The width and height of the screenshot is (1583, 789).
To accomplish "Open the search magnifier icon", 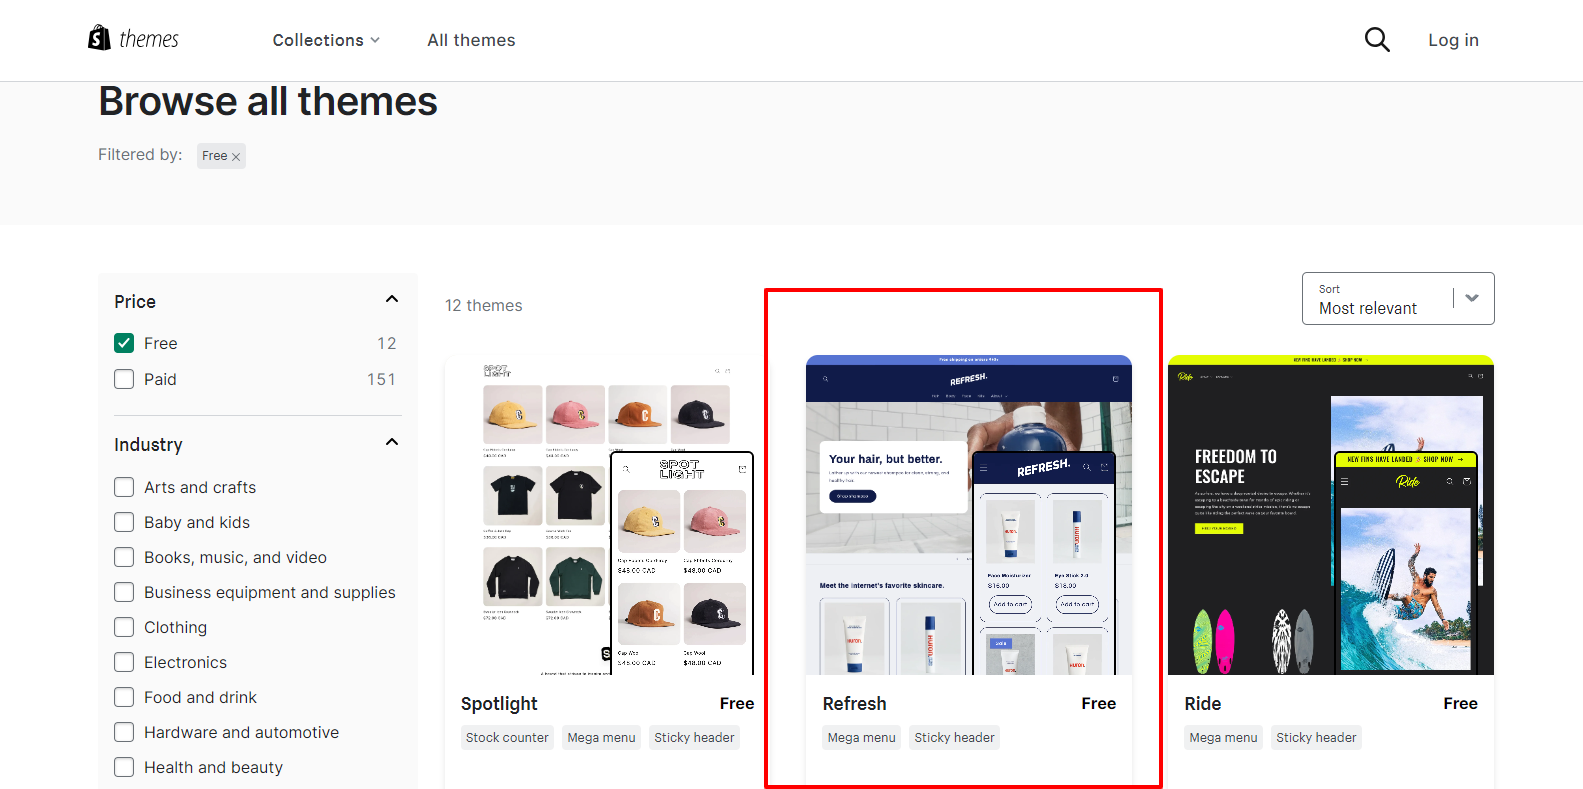I will click(1377, 40).
